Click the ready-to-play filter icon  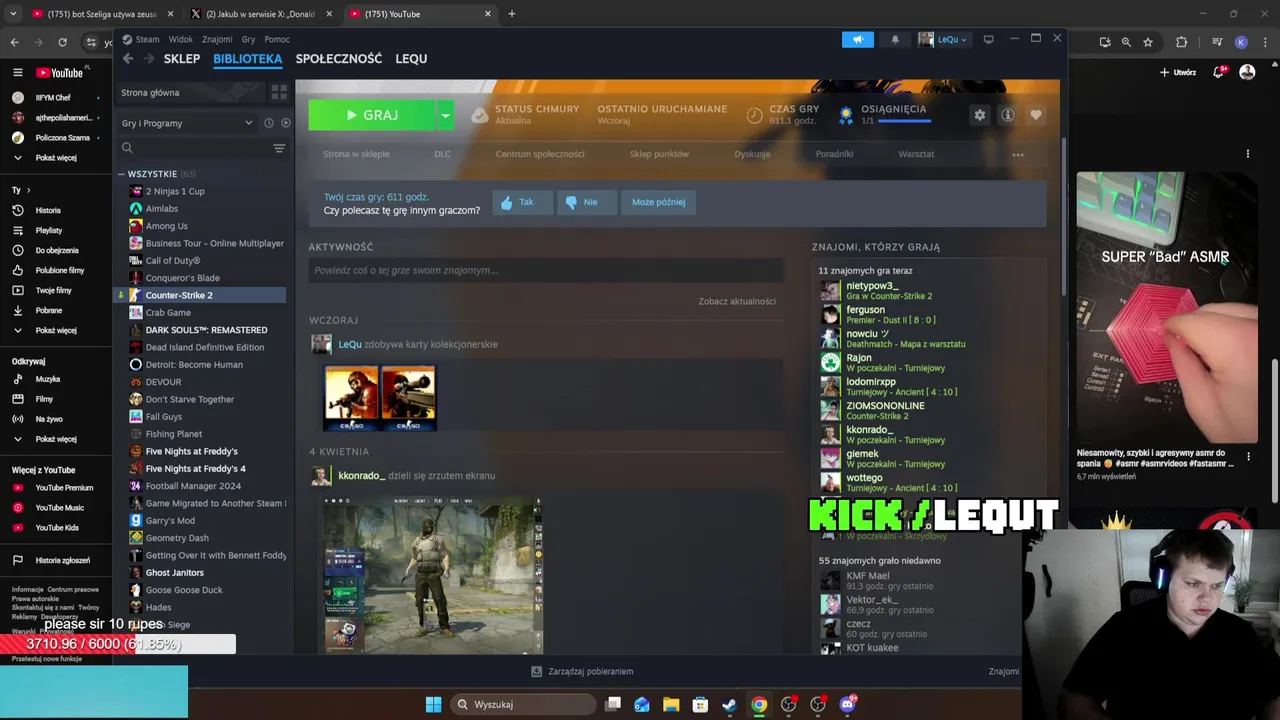click(285, 123)
